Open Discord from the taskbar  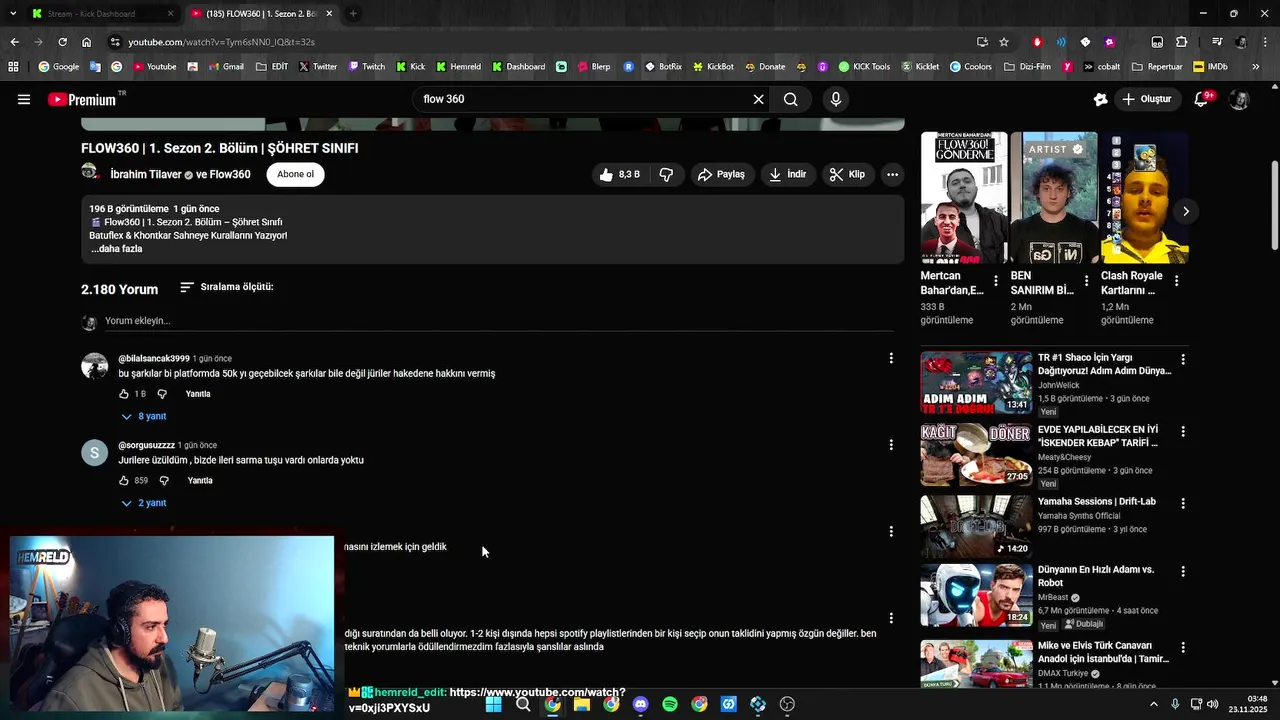[x=641, y=704]
